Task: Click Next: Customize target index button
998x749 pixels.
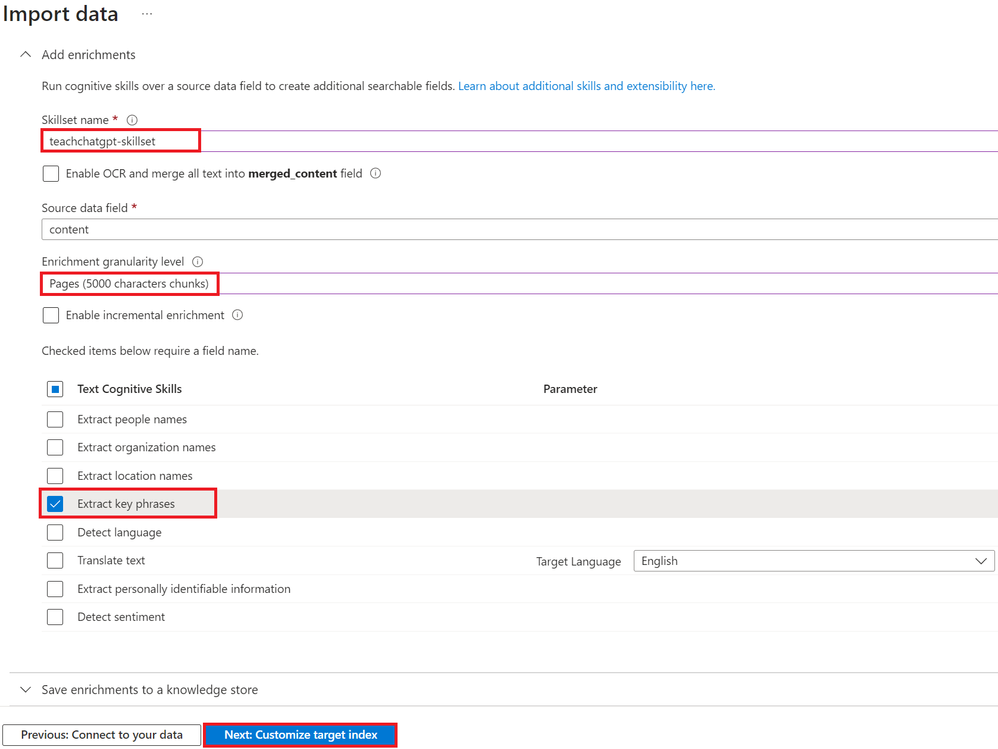Action: (x=300, y=735)
